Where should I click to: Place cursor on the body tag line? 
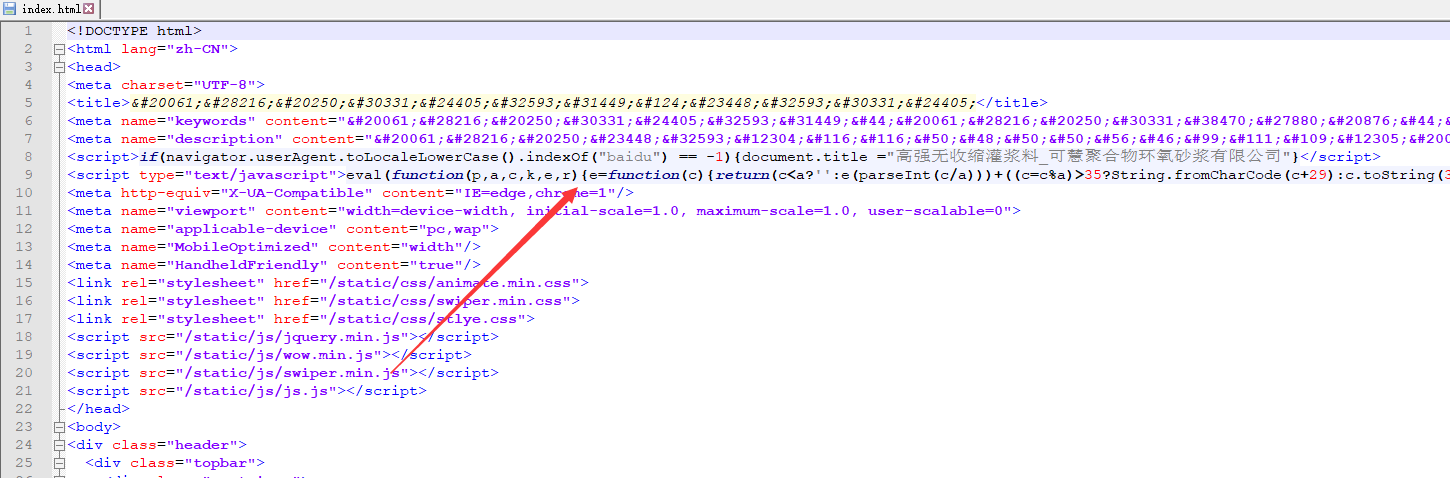[94, 427]
